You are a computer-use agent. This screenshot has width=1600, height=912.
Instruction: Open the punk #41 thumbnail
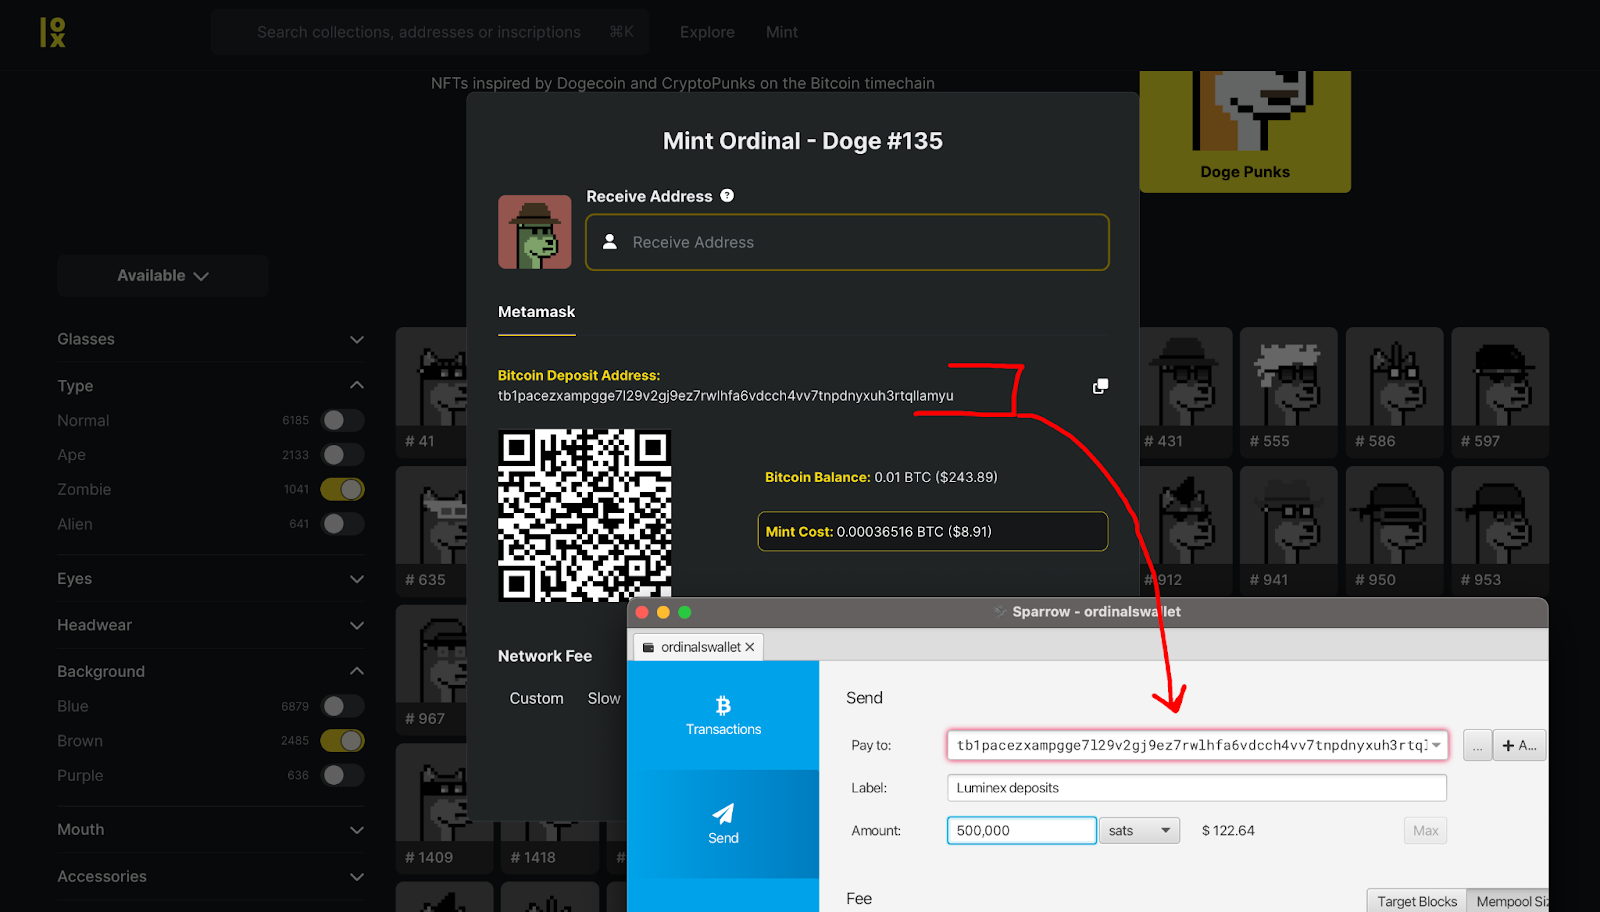pos(431,392)
